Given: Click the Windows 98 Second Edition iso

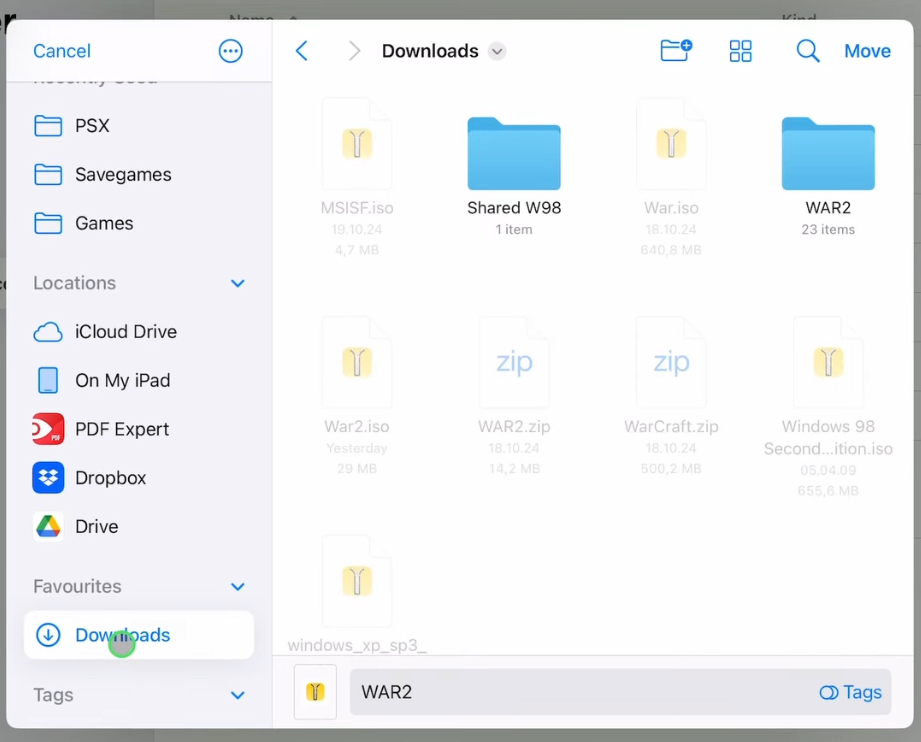Looking at the screenshot, I should 828,362.
